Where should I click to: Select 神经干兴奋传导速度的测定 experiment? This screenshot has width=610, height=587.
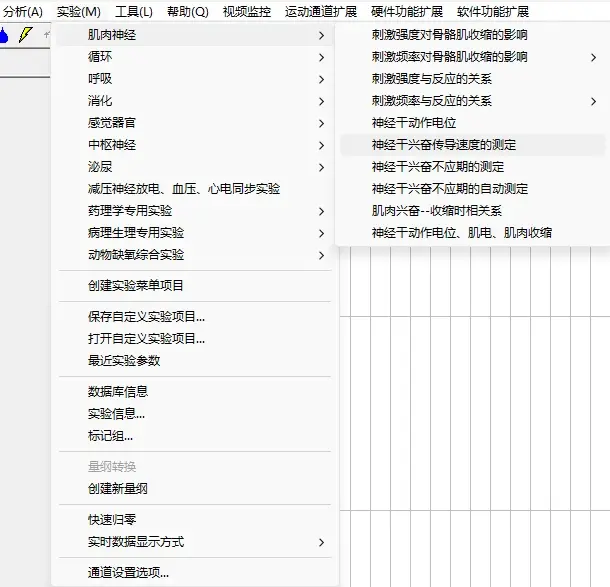tap(444, 145)
